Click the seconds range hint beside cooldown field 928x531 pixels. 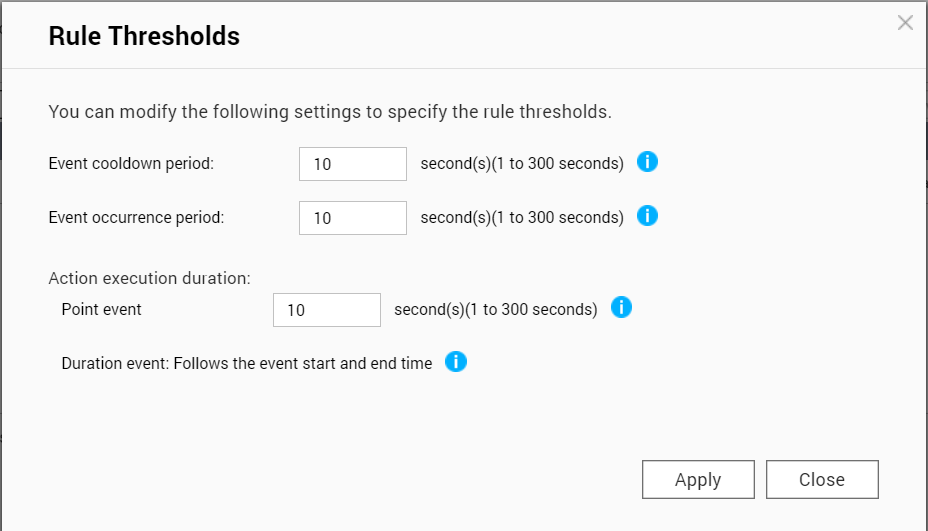pos(522,163)
